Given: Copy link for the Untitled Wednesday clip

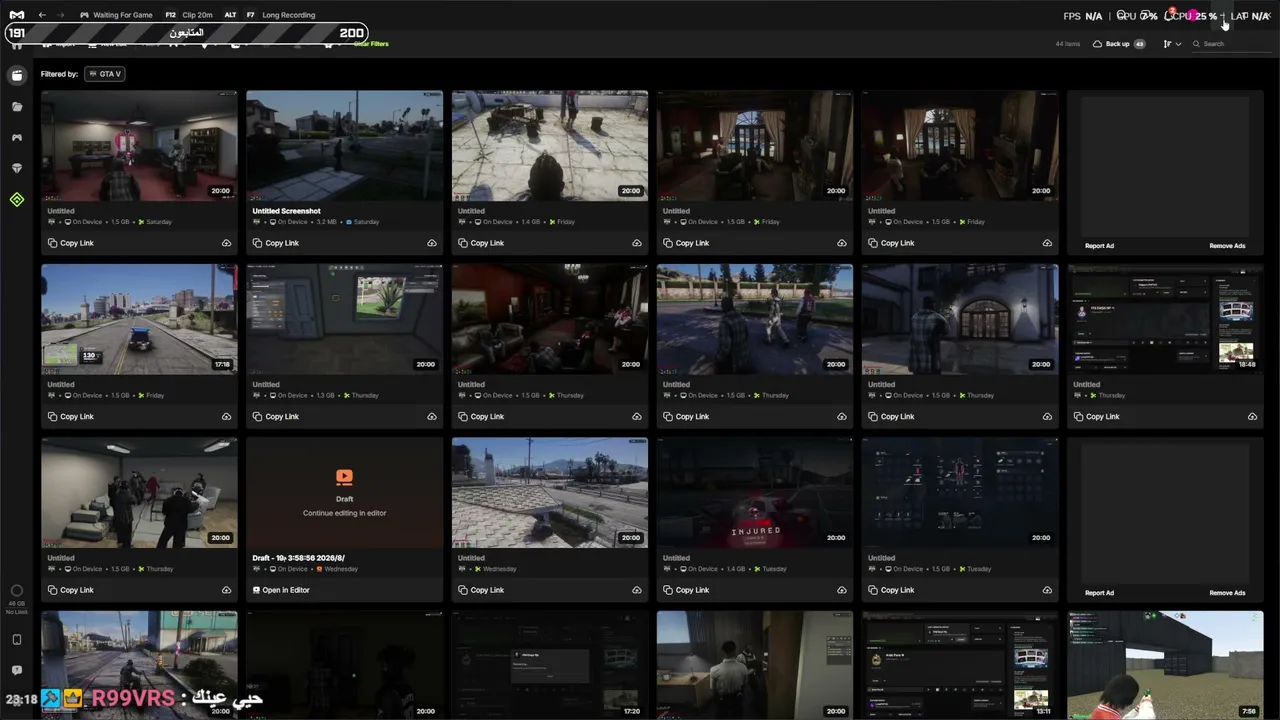Looking at the screenshot, I should pyautogui.click(x=480, y=590).
